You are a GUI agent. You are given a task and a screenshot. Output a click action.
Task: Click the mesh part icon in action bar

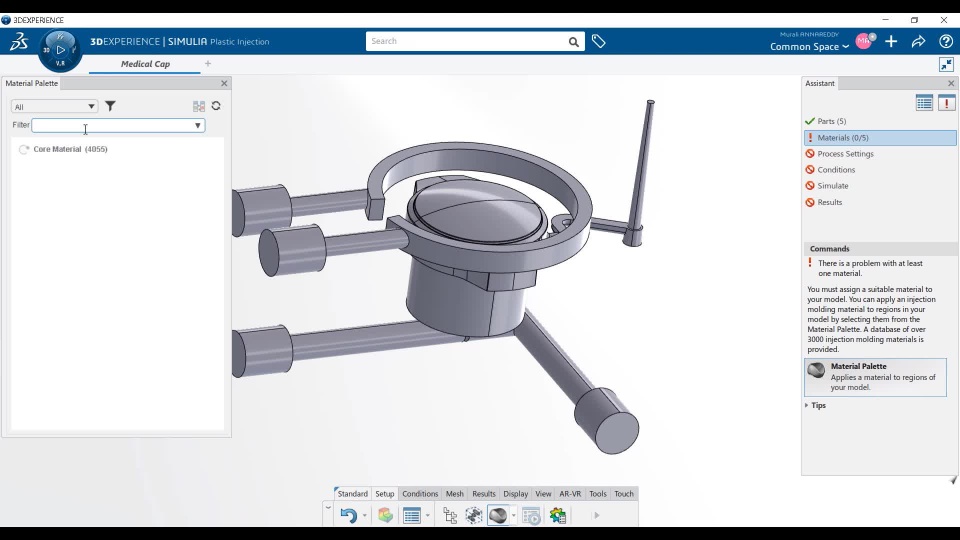[474, 516]
